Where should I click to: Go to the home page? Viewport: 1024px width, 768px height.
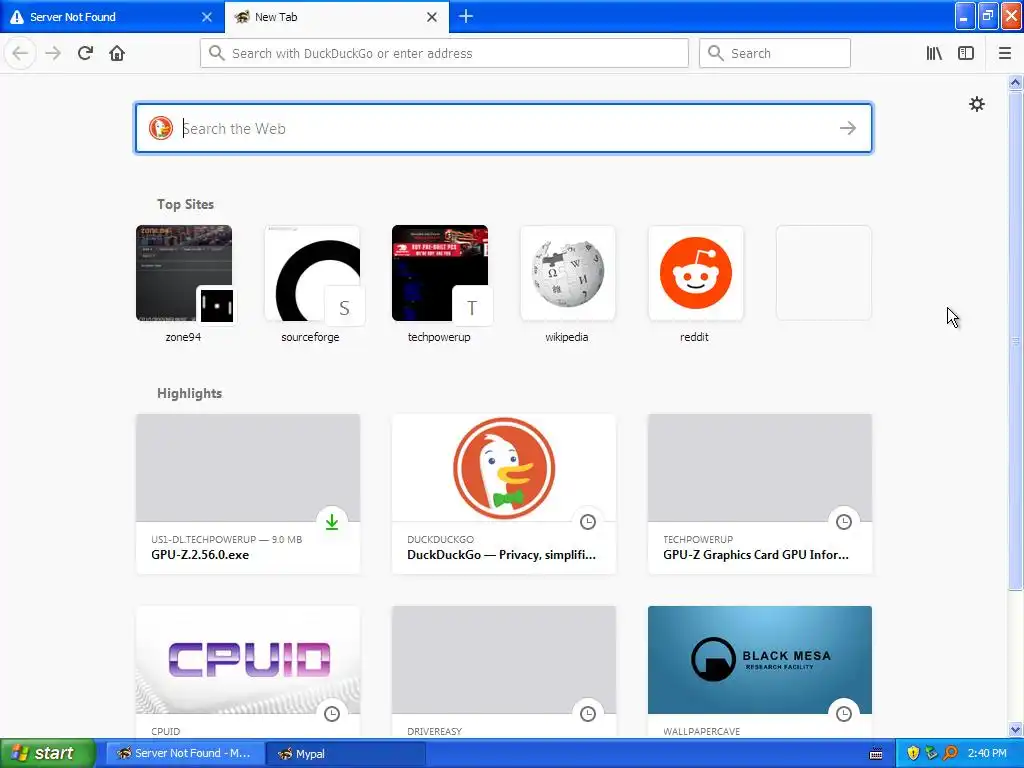(117, 53)
